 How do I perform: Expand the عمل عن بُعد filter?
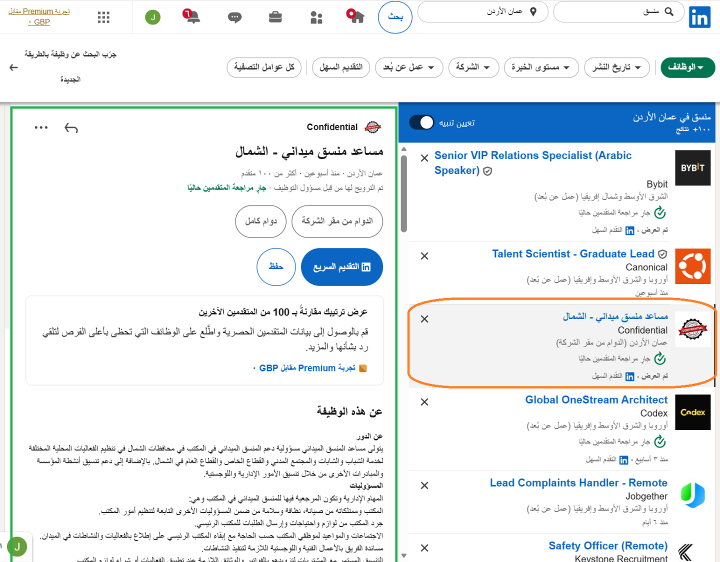click(409, 67)
